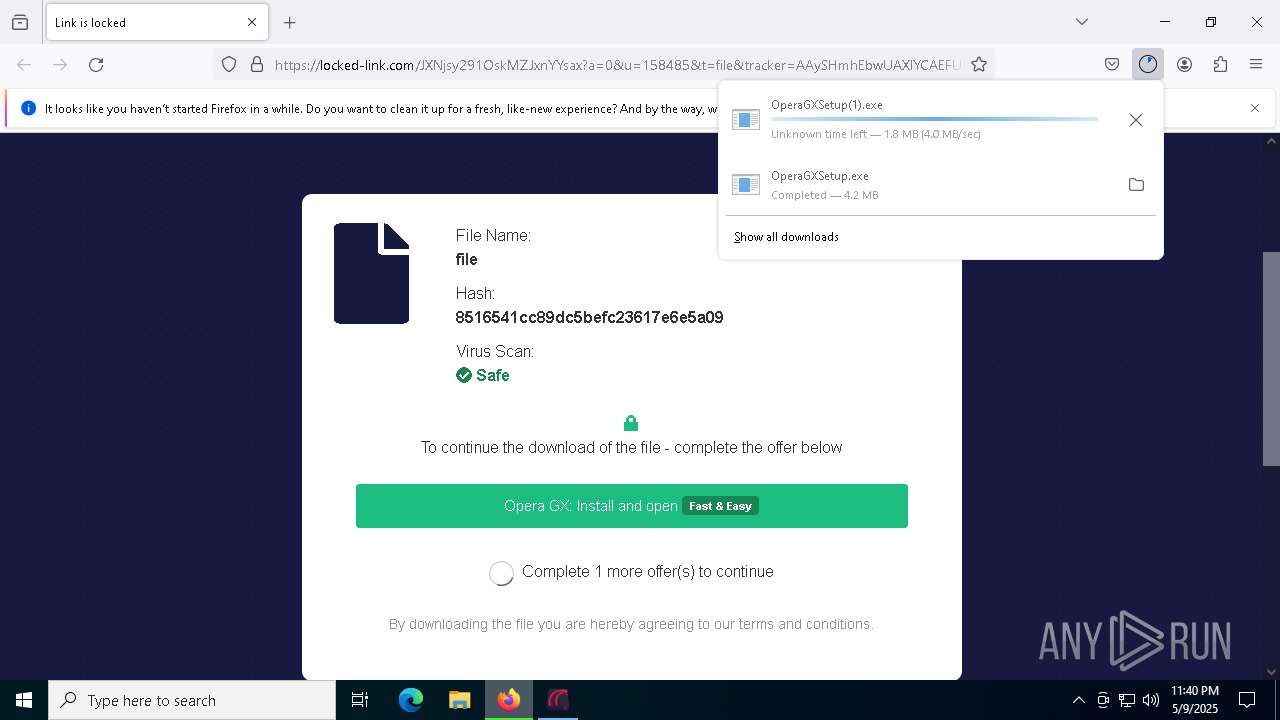This screenshot has height=720, width=1280.
Task: Select the hash value 8516541cc89dc5befc23617e6e5a09
Action: coord(589,317)
